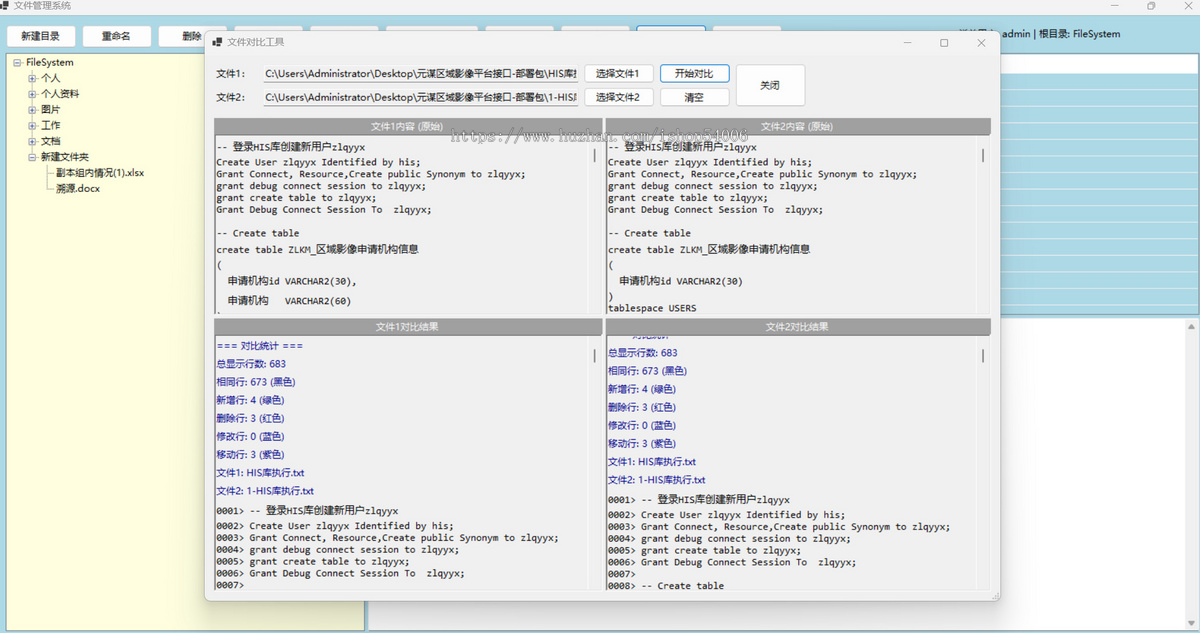Viewport: 1200px width, 633px height.
Task: Maximize the 文件对比工具 dialog window
Action: click(x=944, y=43)
